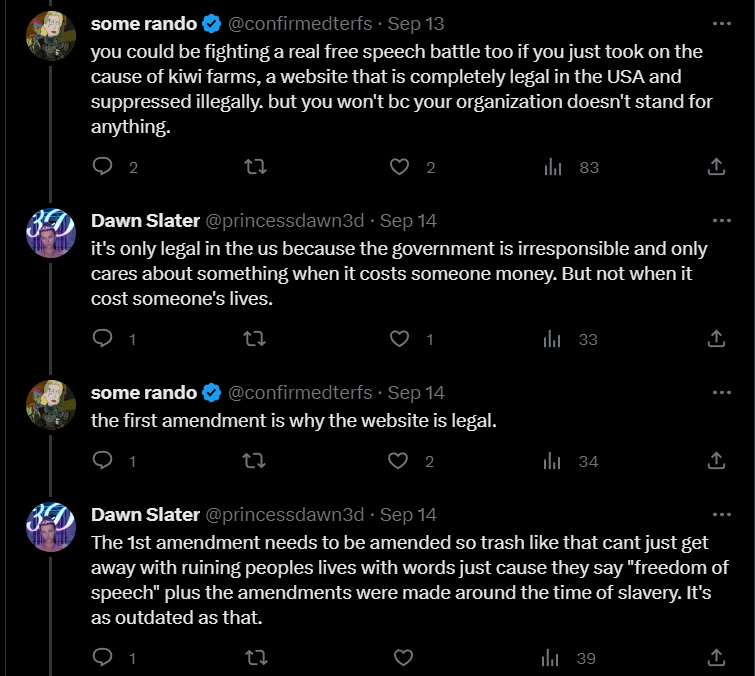
Task: Retweet the kiwi farms free speech tweet
Action: [x=255, y=167]
